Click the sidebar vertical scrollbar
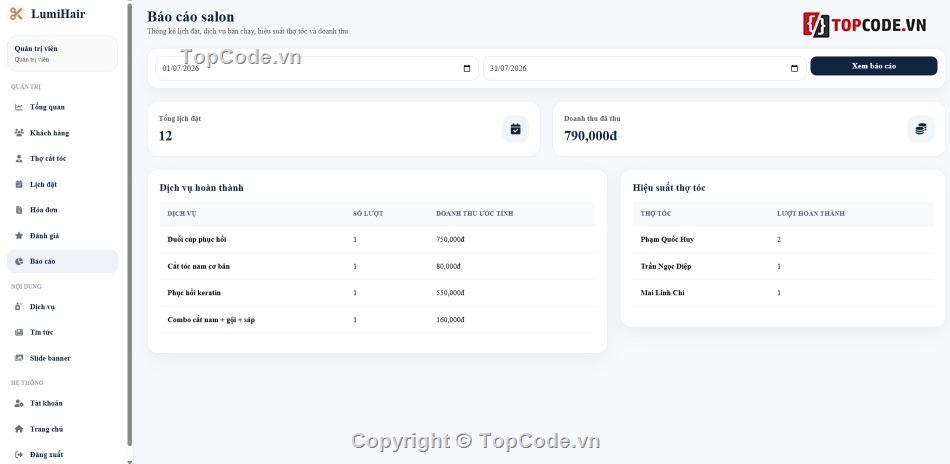The image size is (950, 464). [130, 224]
